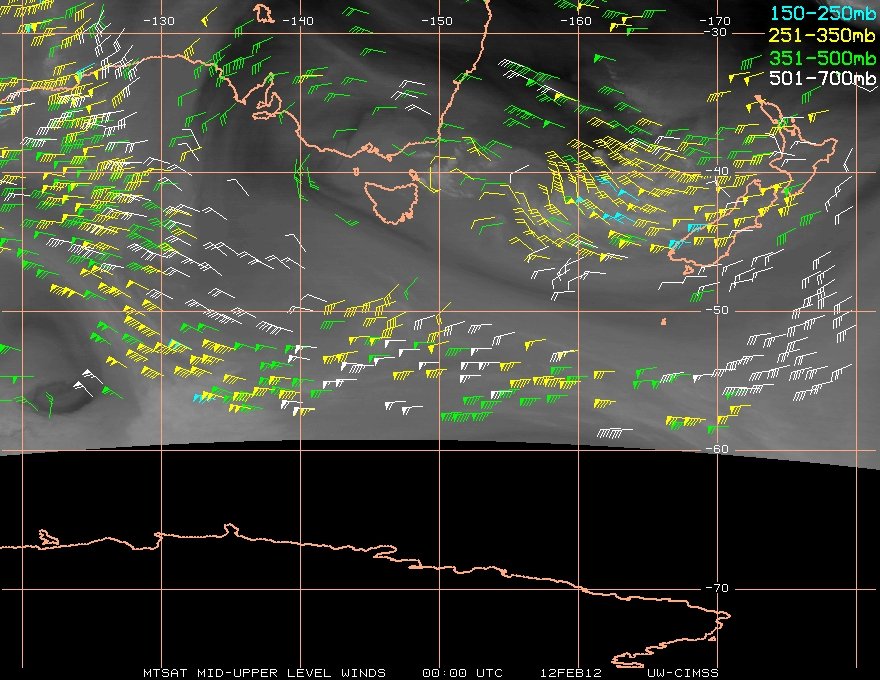Click the -150 longitude label
This screenshot has height=680, width=880.
pos(437,21)
